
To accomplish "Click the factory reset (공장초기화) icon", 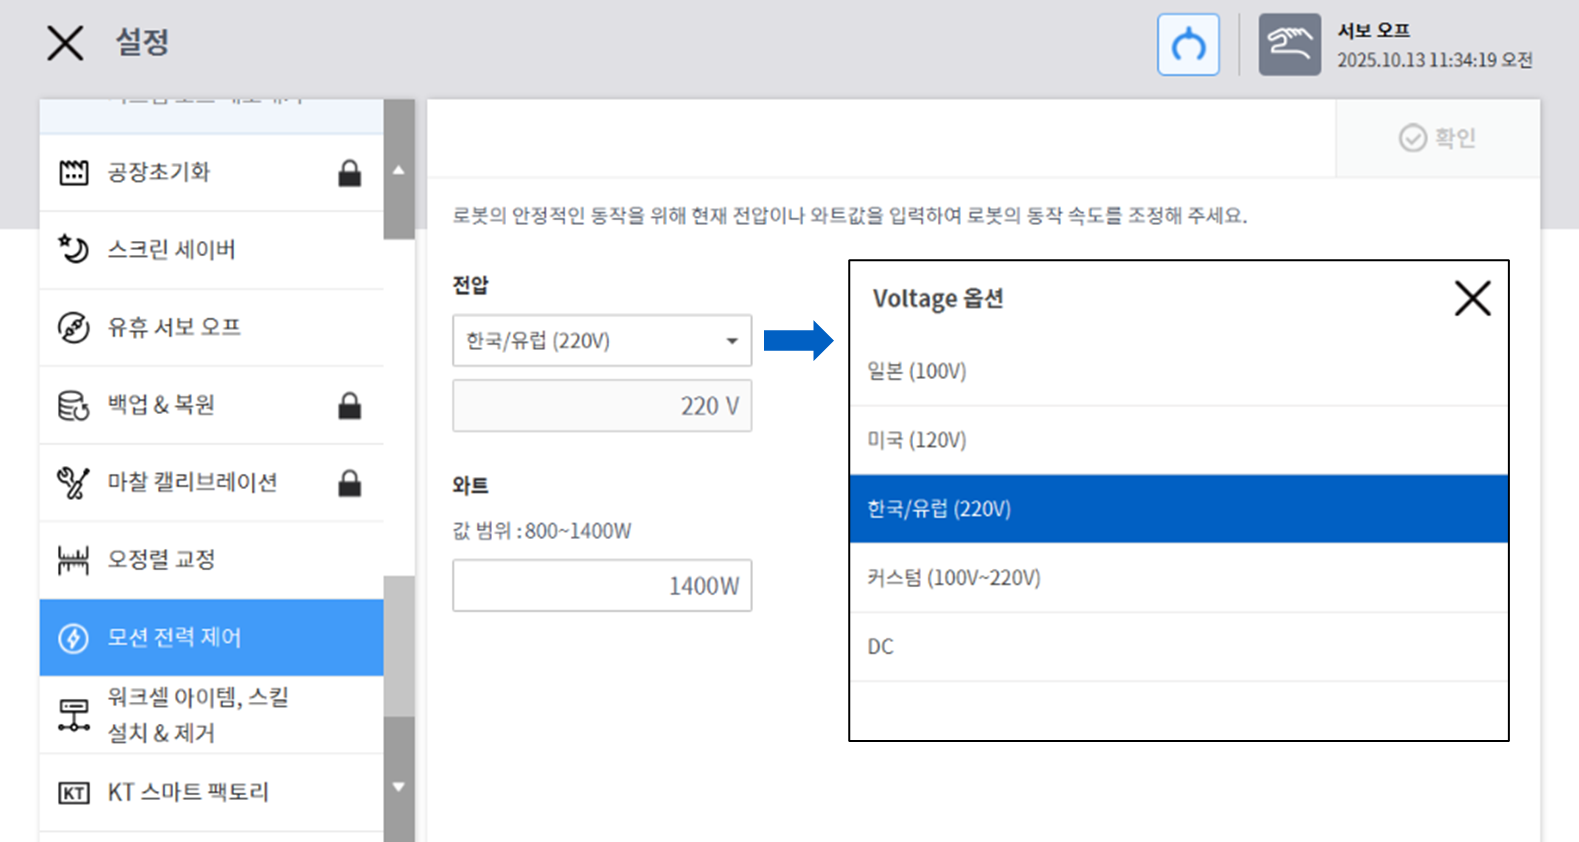I will tap(73, 172).
